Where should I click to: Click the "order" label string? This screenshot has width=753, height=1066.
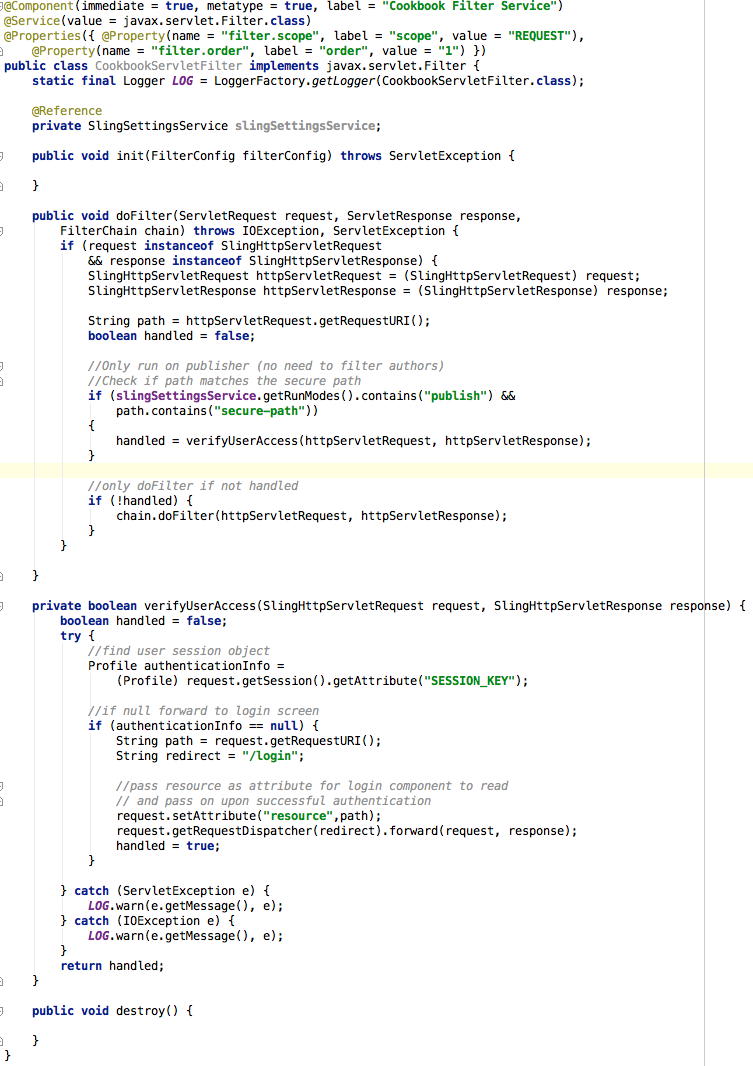coord(343,51)
